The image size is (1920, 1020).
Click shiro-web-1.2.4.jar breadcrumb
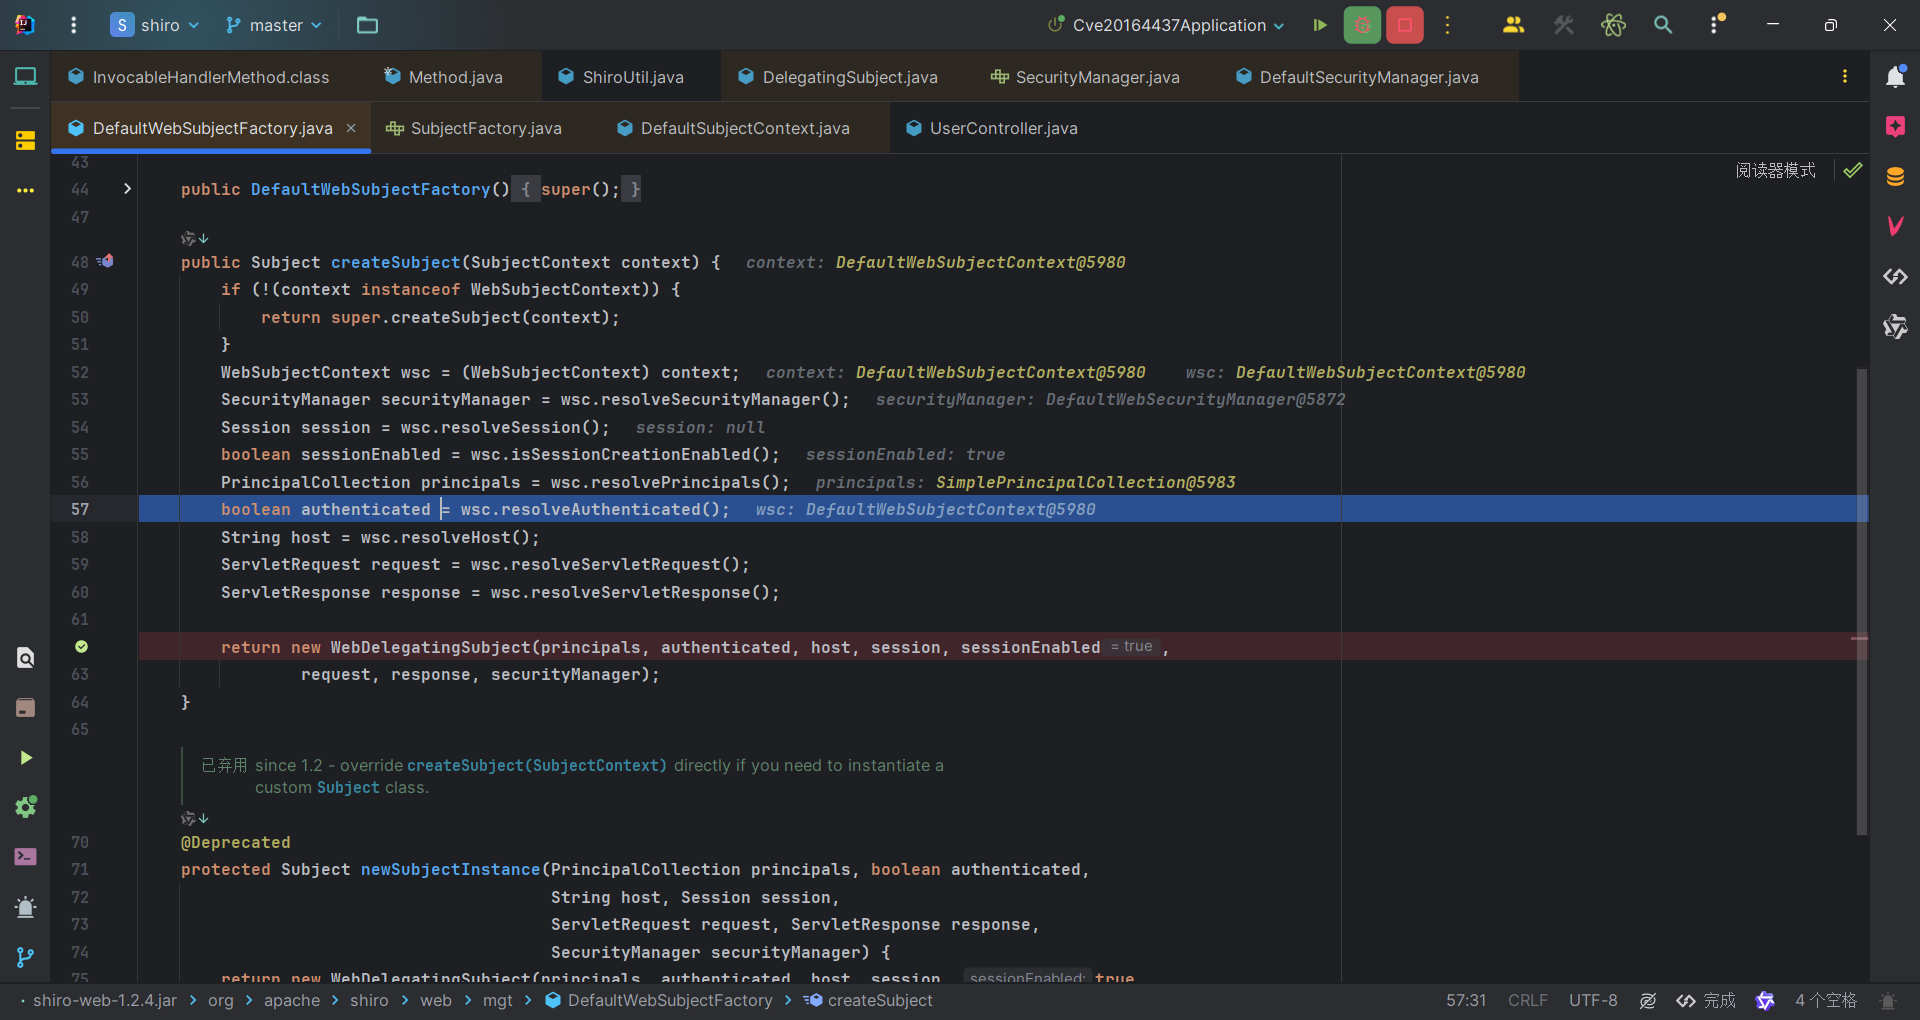point(105,1001)
